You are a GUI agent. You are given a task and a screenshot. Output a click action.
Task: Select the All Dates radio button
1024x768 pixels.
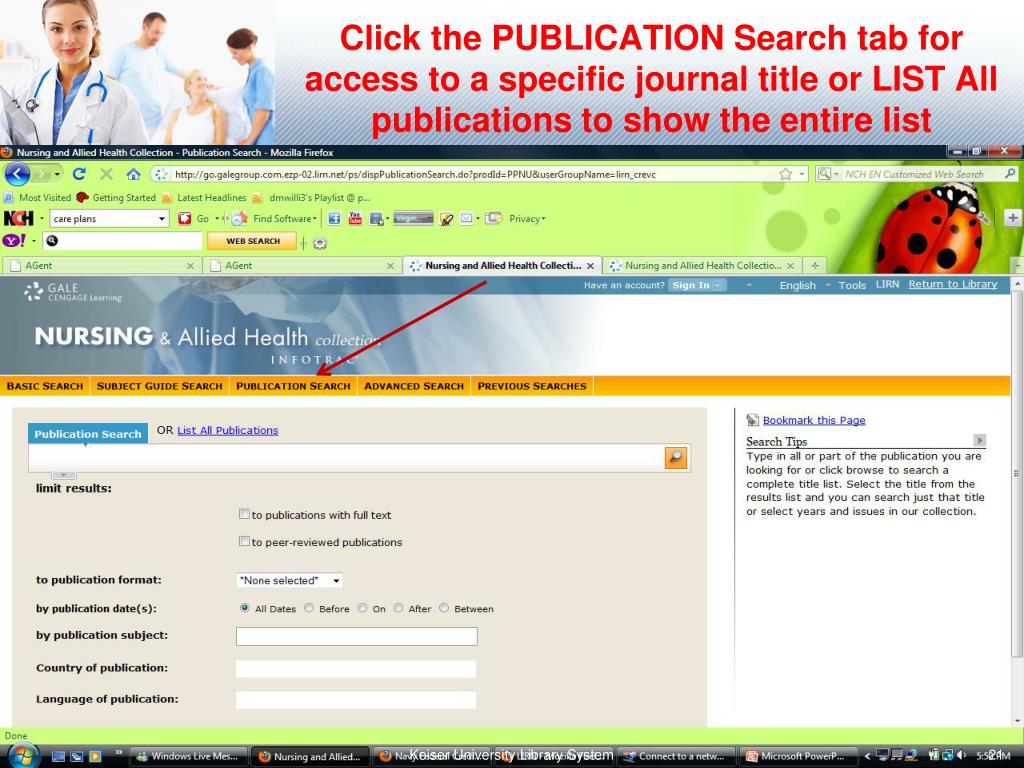pos(245,608)
